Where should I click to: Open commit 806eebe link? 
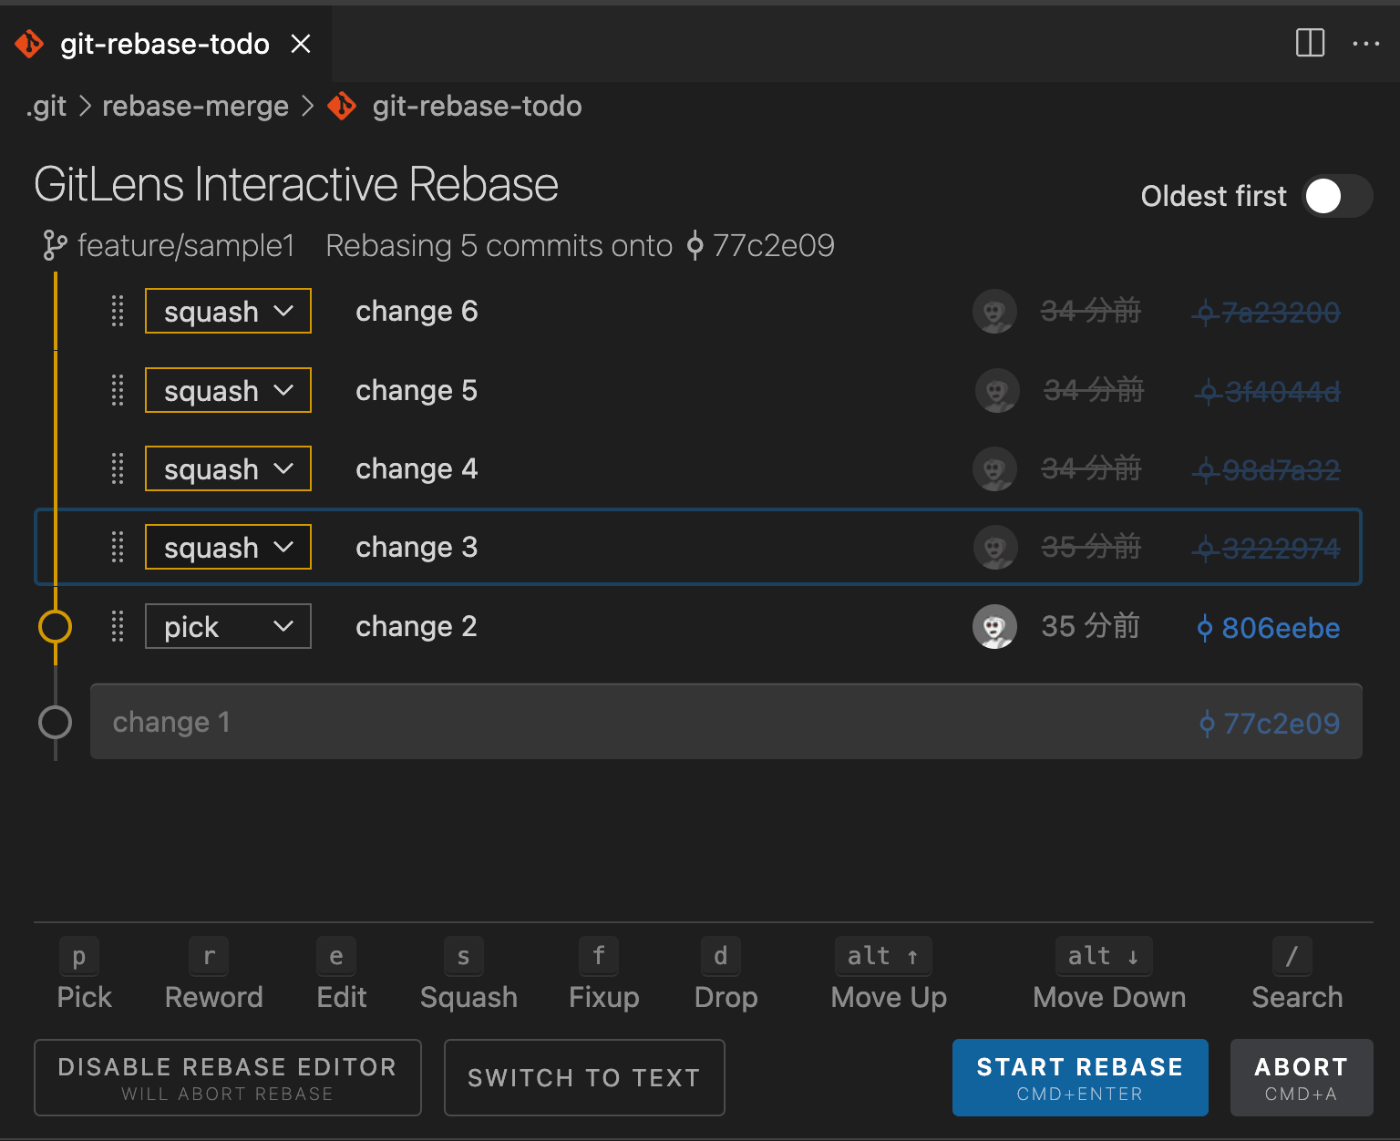(1269, 628)
